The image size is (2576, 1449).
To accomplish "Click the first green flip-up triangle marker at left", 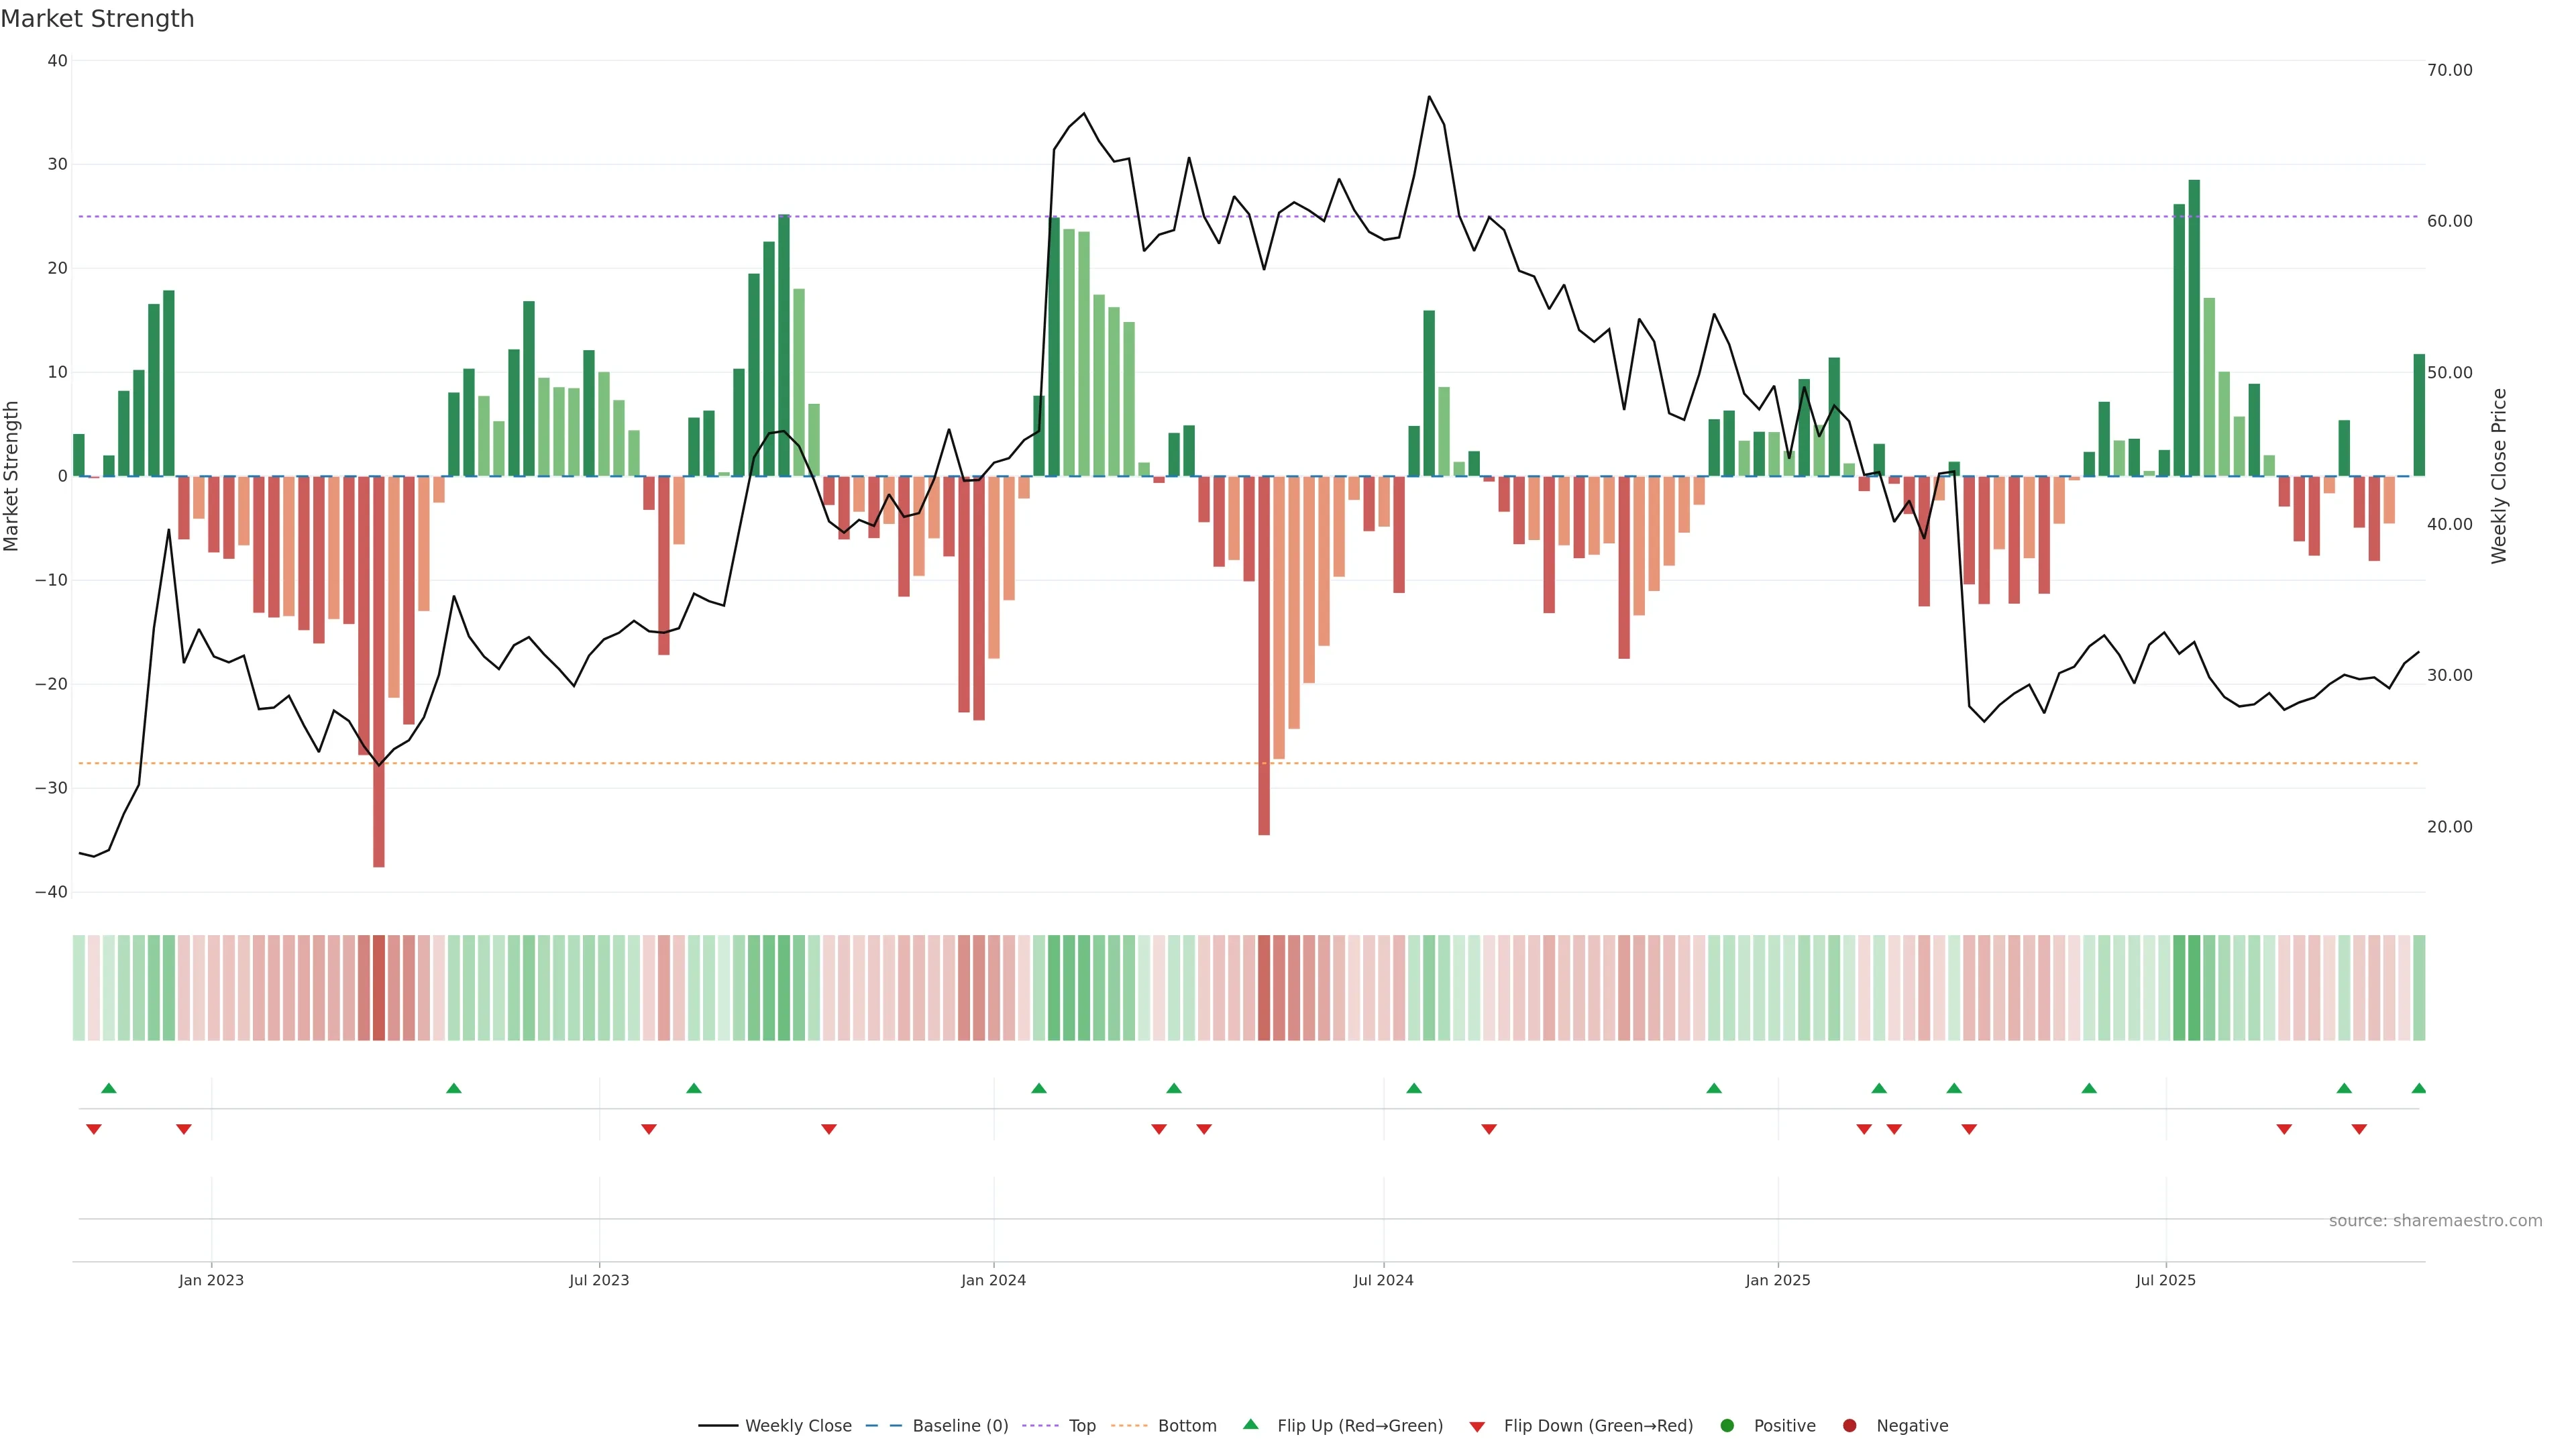I will (109, 1088).
